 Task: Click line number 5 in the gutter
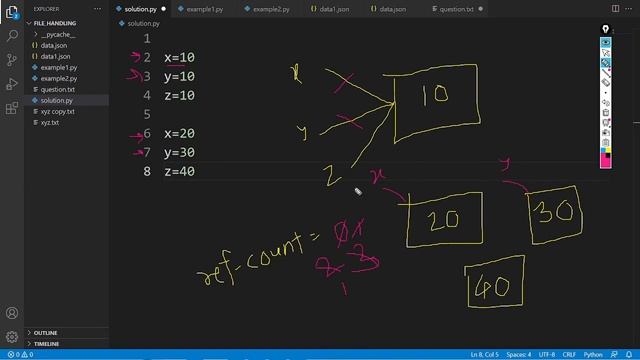[x=147, y=114]
